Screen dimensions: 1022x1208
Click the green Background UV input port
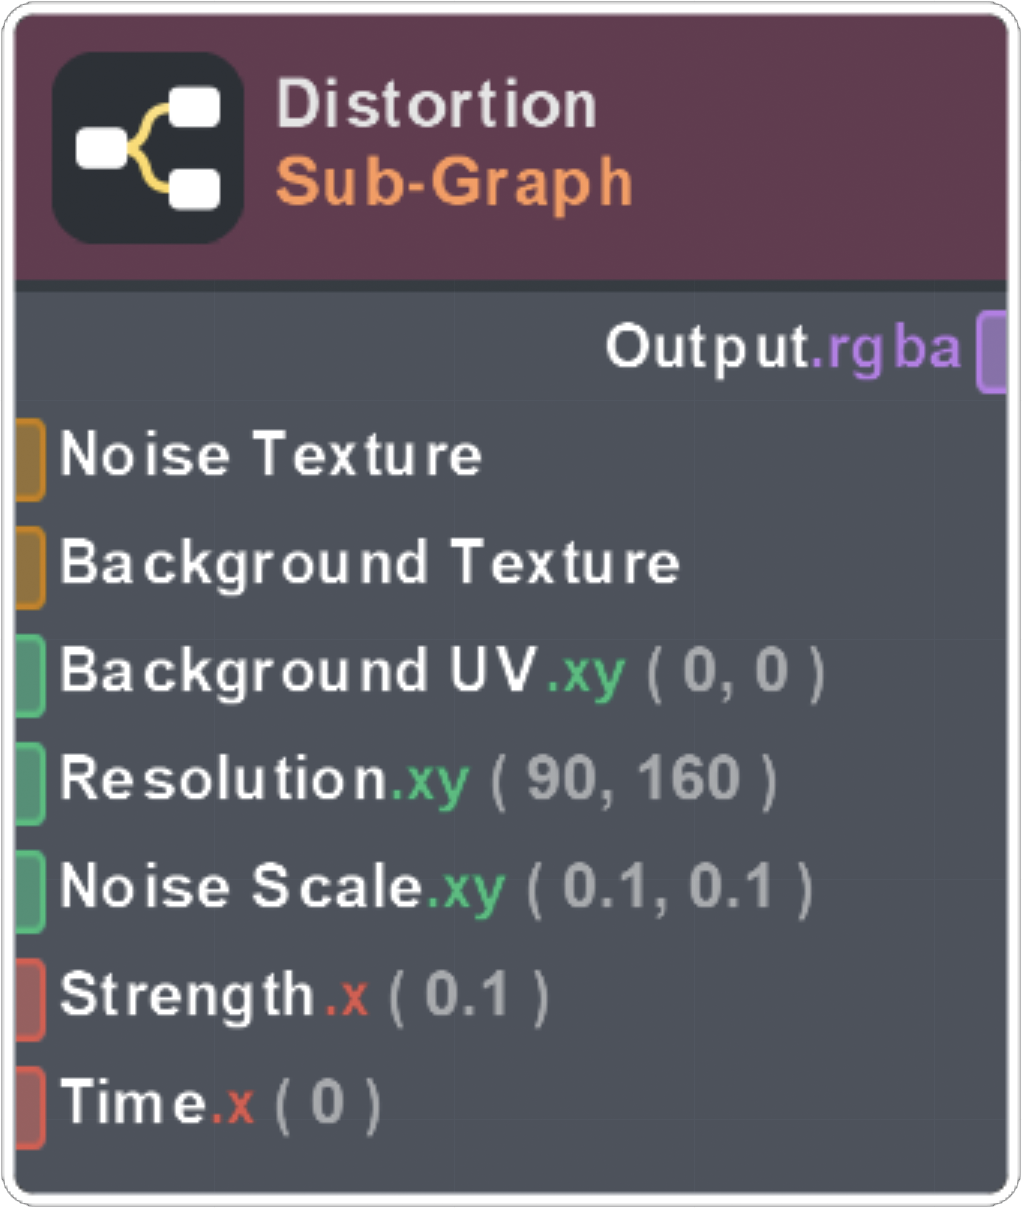[x=30, y=675]
